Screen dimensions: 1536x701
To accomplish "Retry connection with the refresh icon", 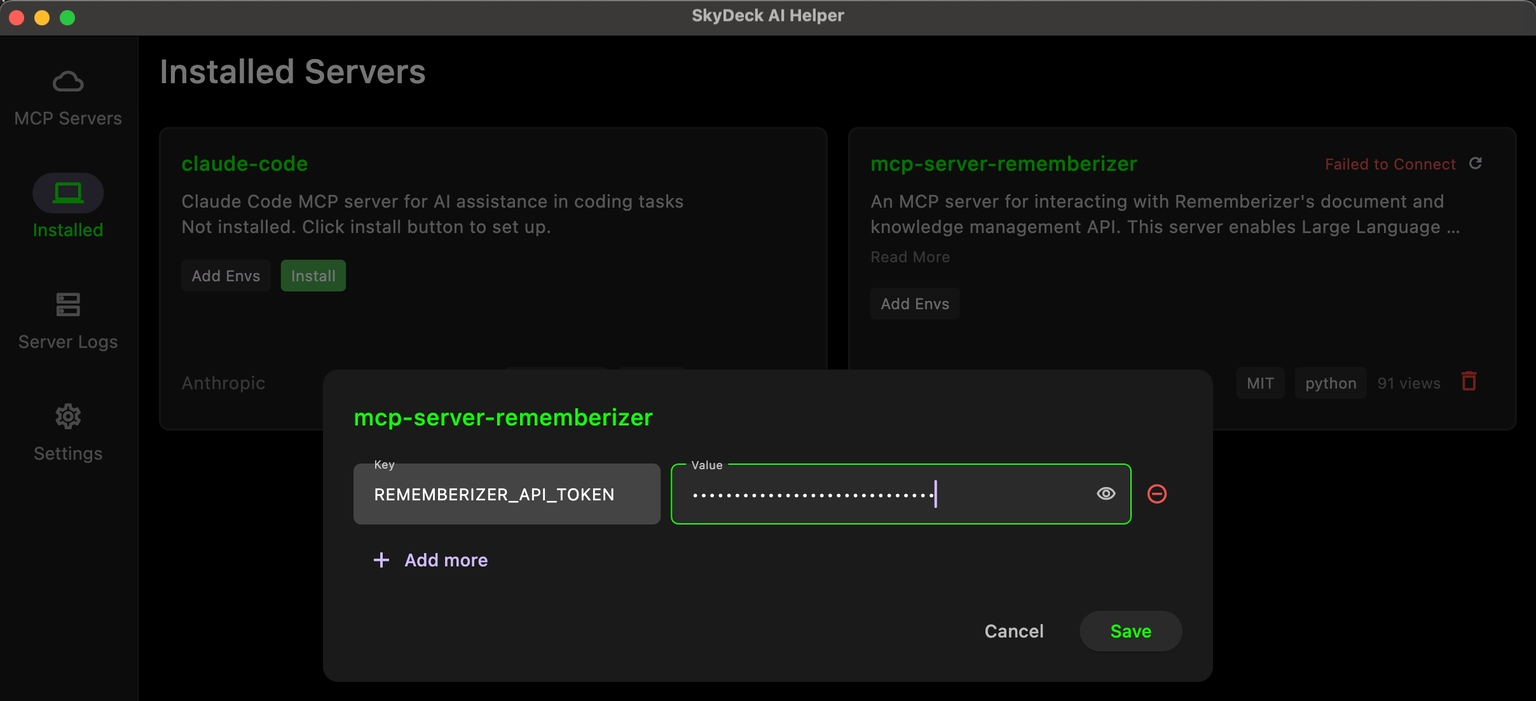I will 1475,163.
